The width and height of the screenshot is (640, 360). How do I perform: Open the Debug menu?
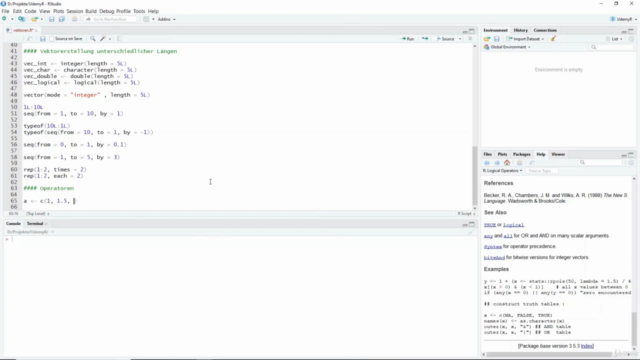(107, 11)
